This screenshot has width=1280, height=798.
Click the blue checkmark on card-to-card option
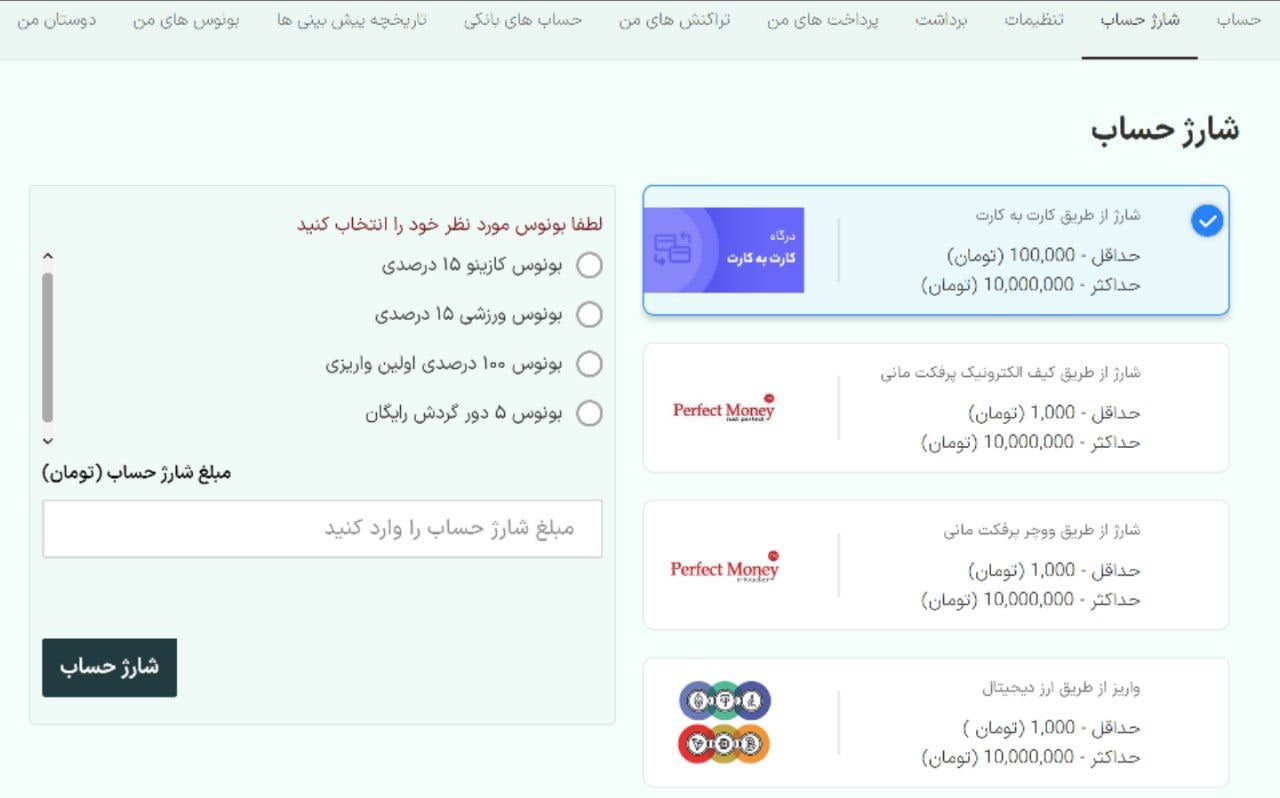(1208, 221)
